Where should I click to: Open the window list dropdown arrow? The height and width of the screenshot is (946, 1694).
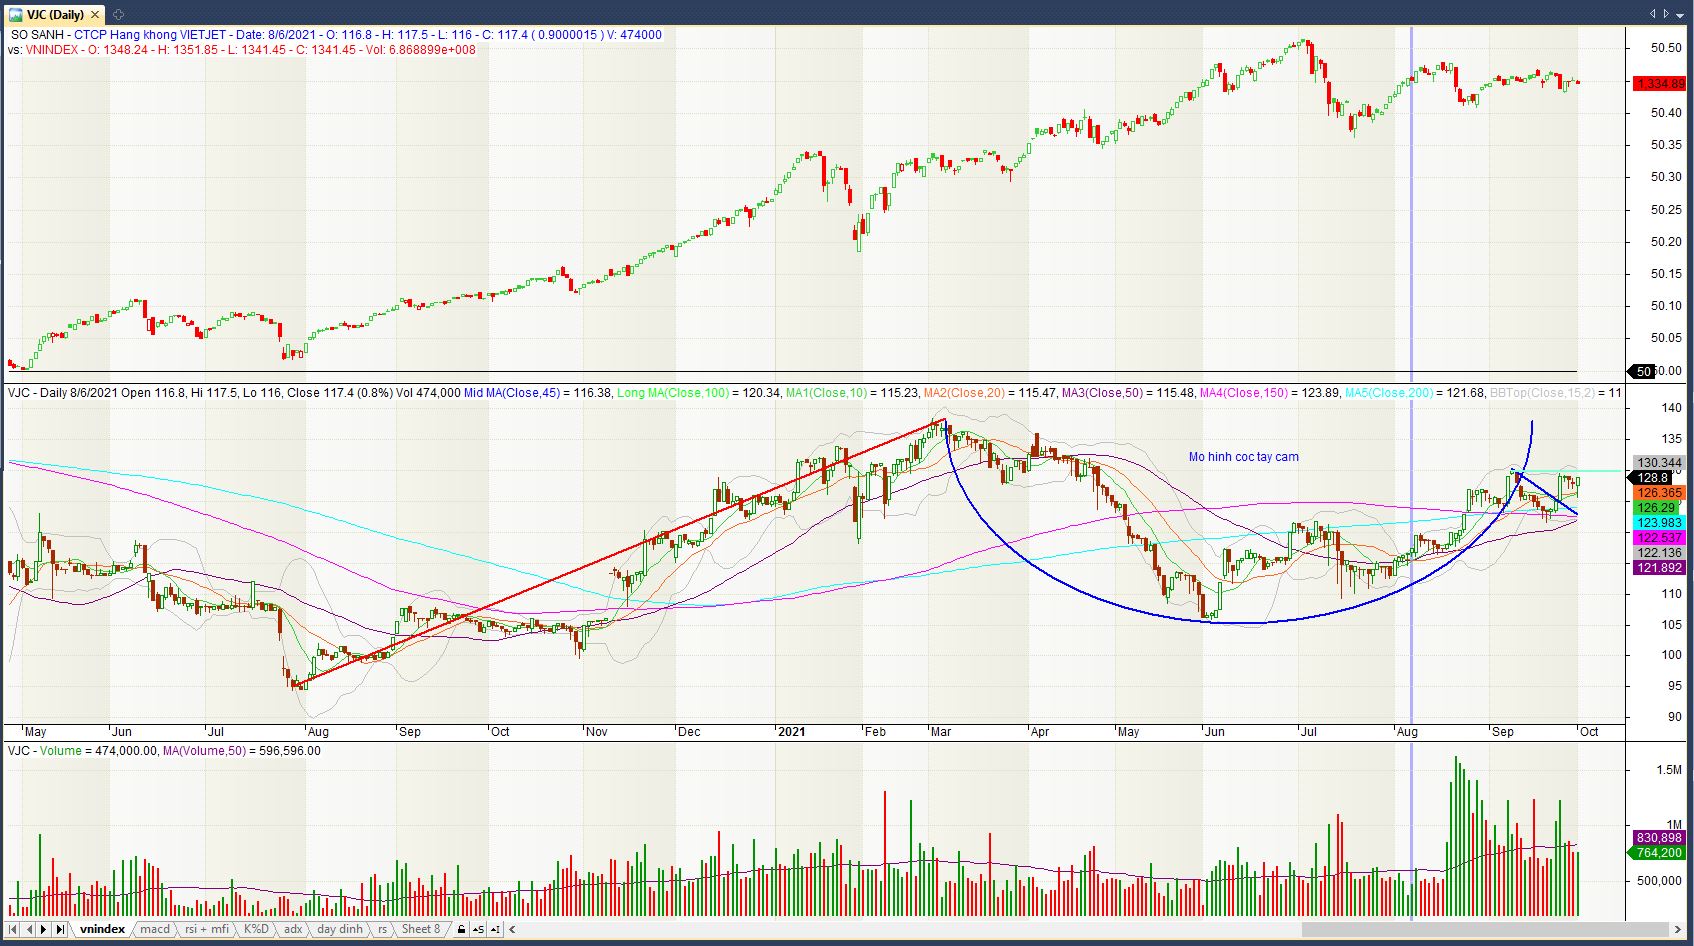pos(1680,14)
